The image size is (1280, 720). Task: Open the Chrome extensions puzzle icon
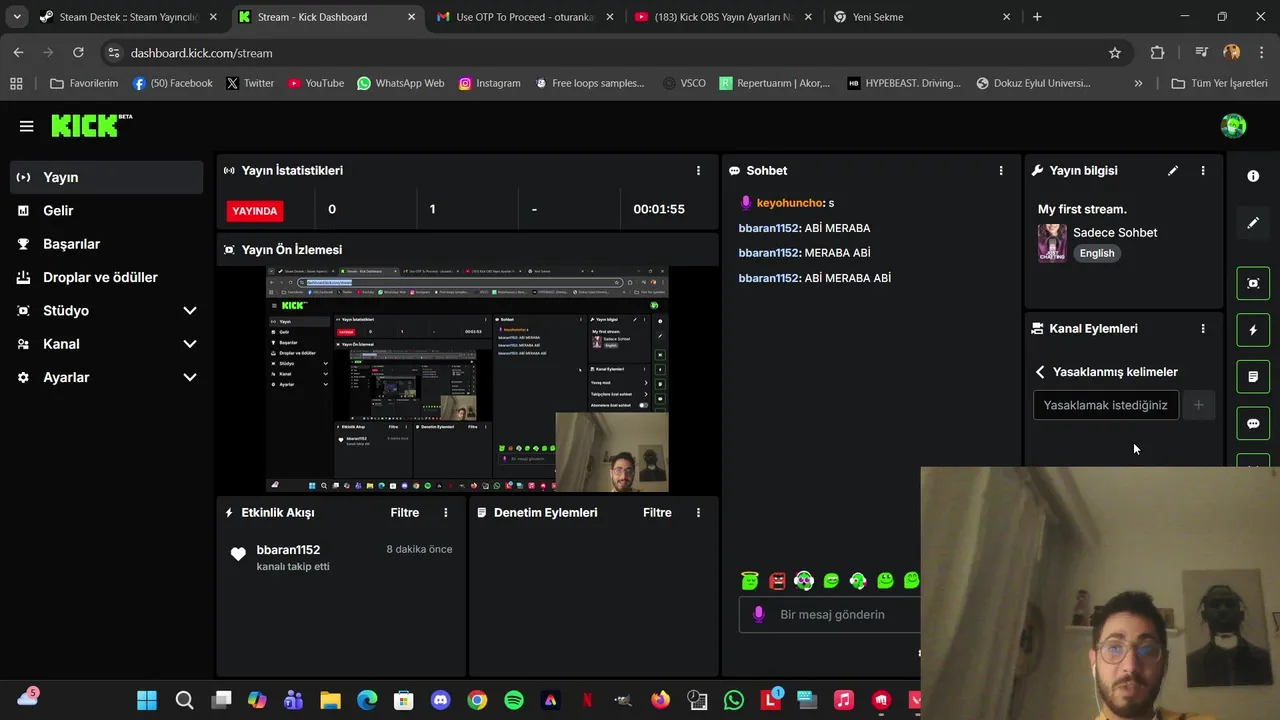pos(1157,53)
